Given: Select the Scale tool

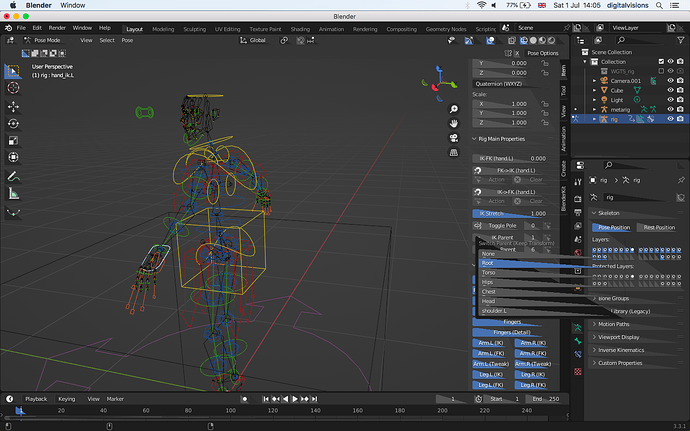Looking at the screenshot, I should pos(13,141).
